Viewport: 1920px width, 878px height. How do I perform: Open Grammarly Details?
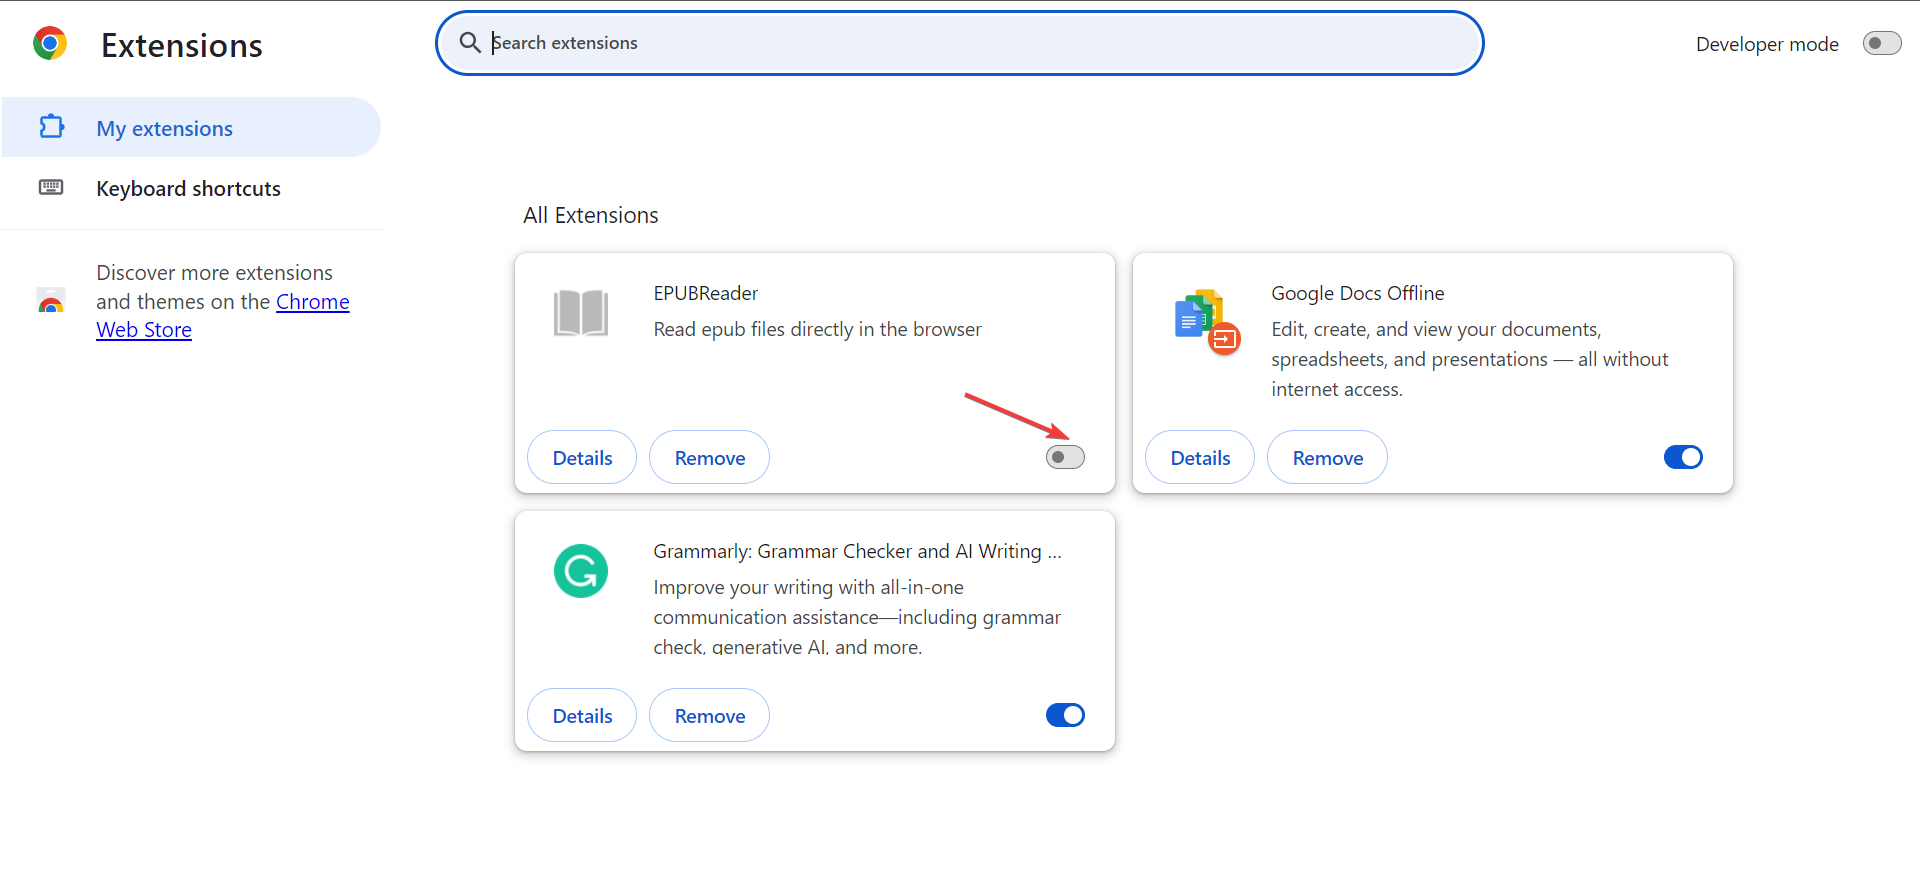(x=582, y=715)
